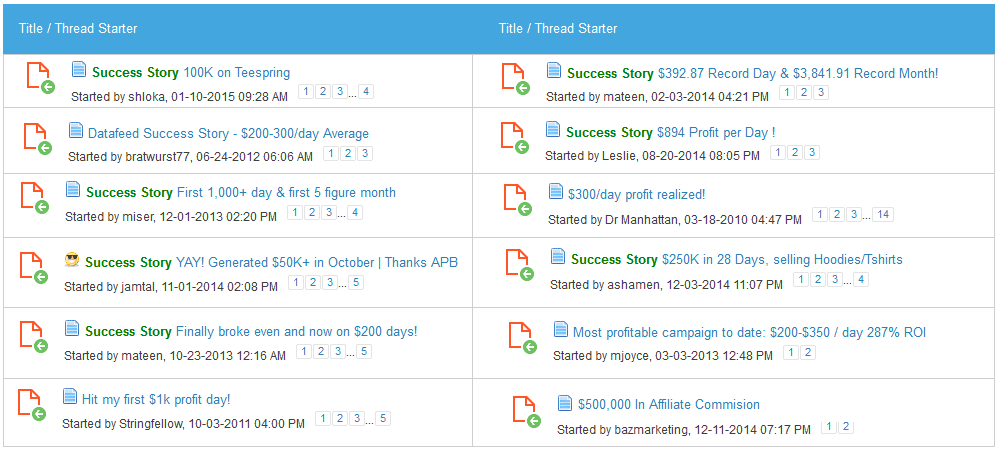Open $250K in 28 Days, selling Hoodies/Tshirts thread

click(782, 259)
